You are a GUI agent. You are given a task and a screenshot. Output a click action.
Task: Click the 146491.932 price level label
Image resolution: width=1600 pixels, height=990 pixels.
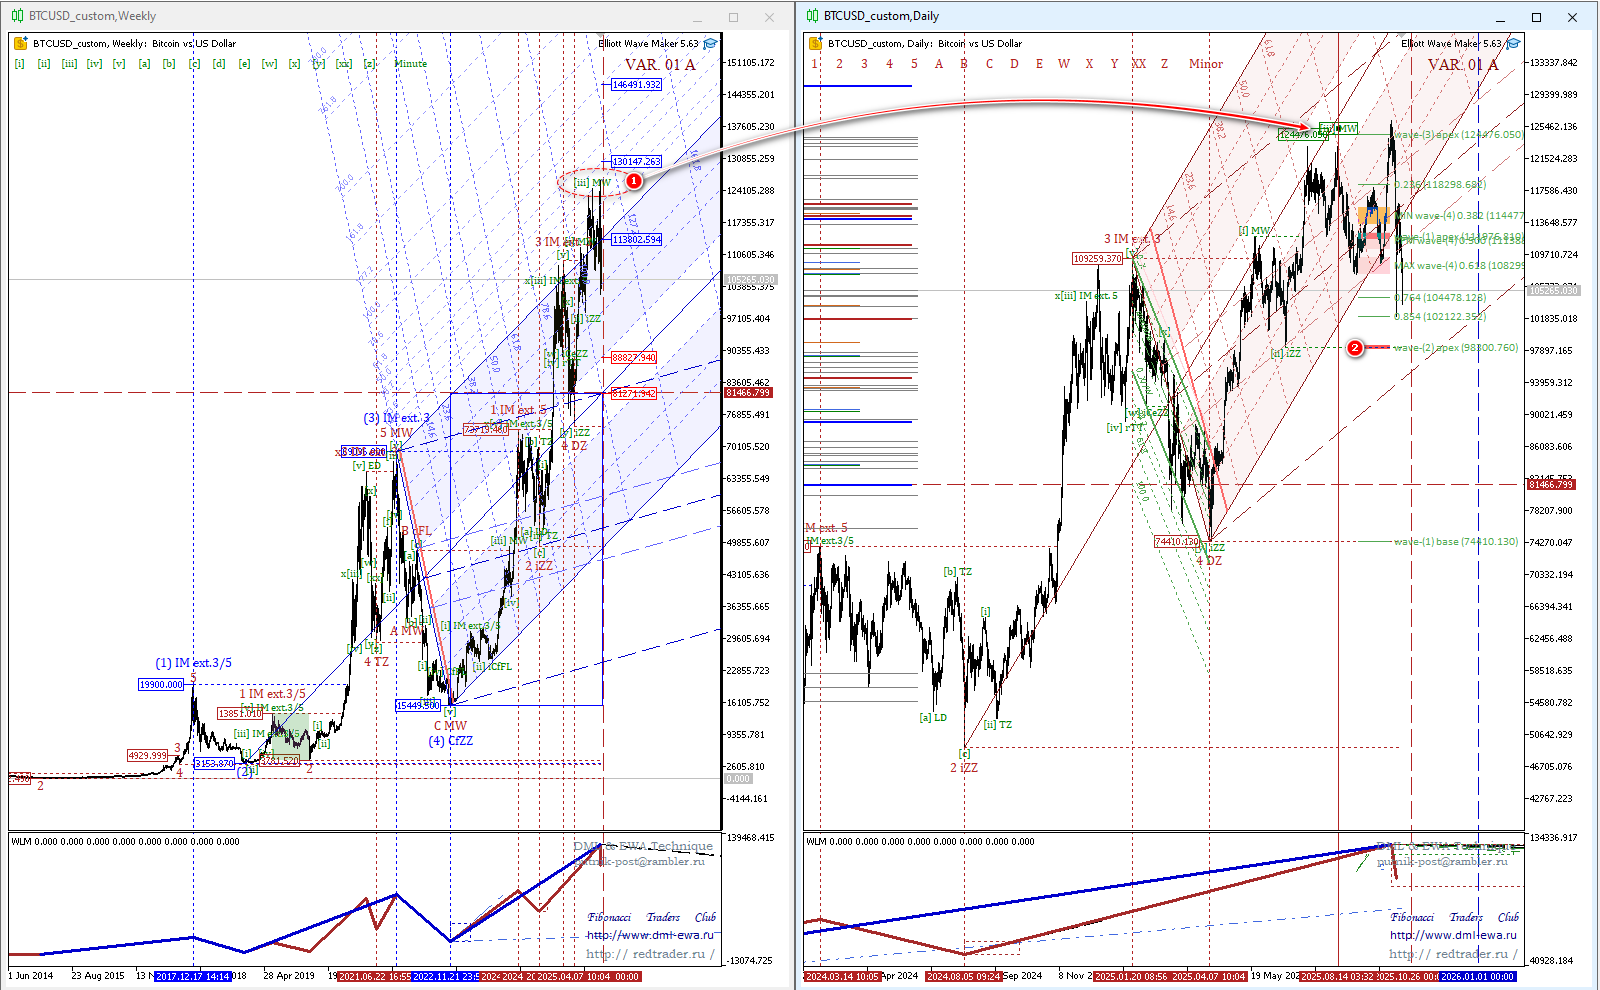636,85
